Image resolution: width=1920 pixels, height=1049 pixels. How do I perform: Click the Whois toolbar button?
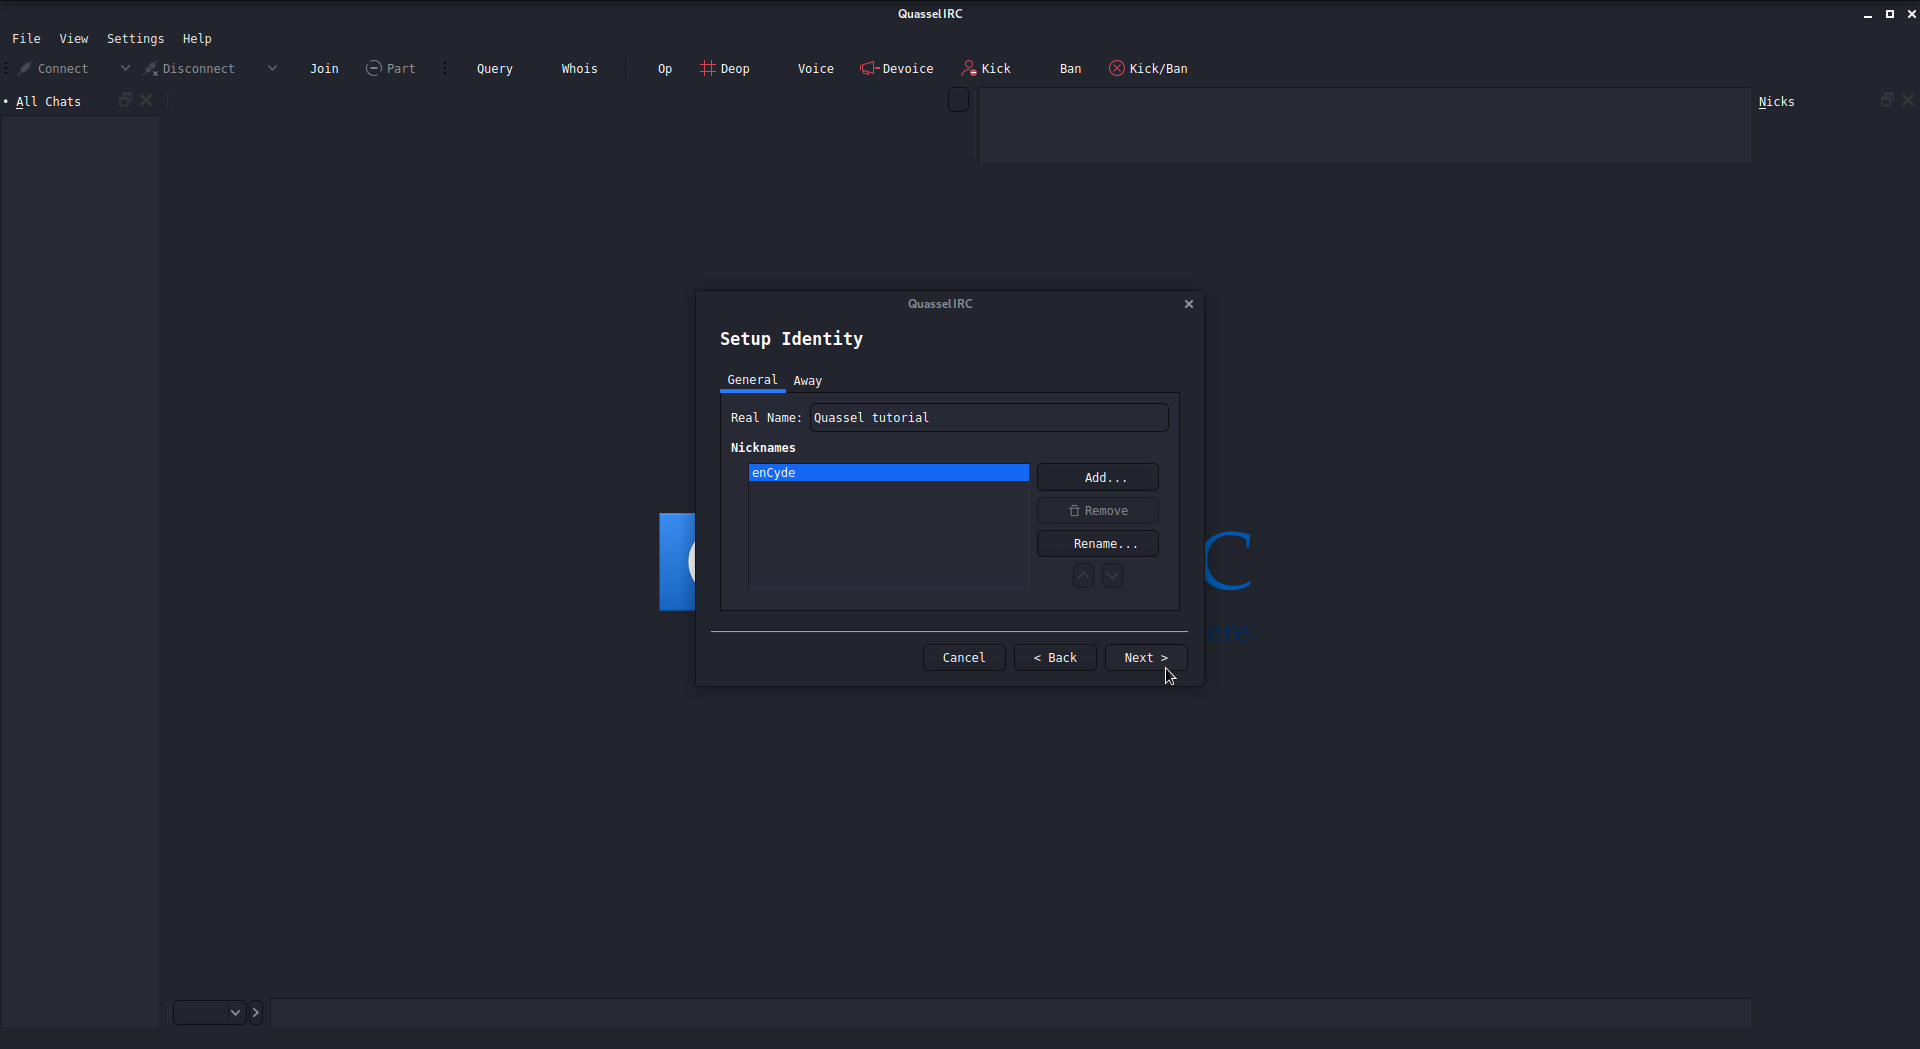579,69
